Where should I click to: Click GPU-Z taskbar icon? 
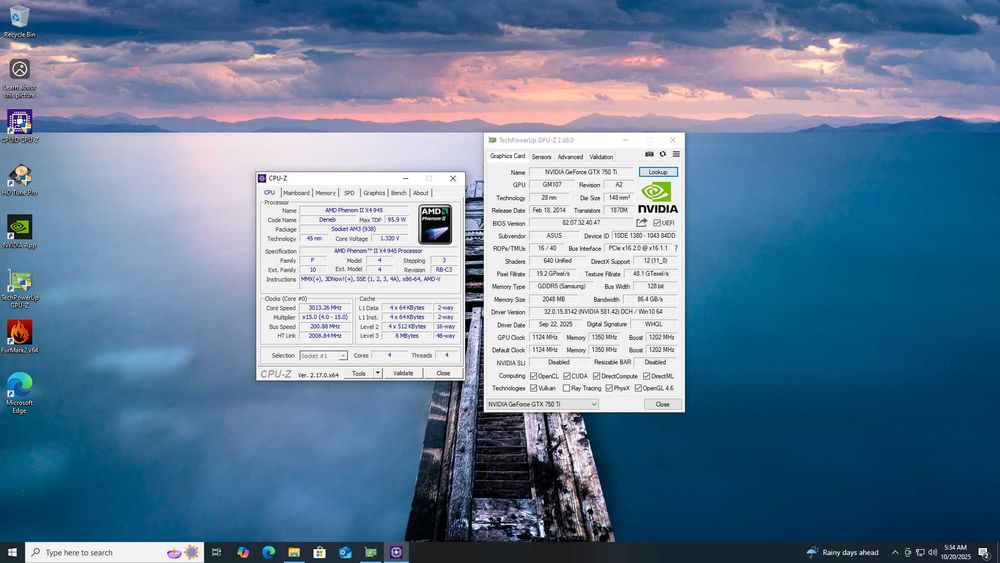tap(371, 552)
